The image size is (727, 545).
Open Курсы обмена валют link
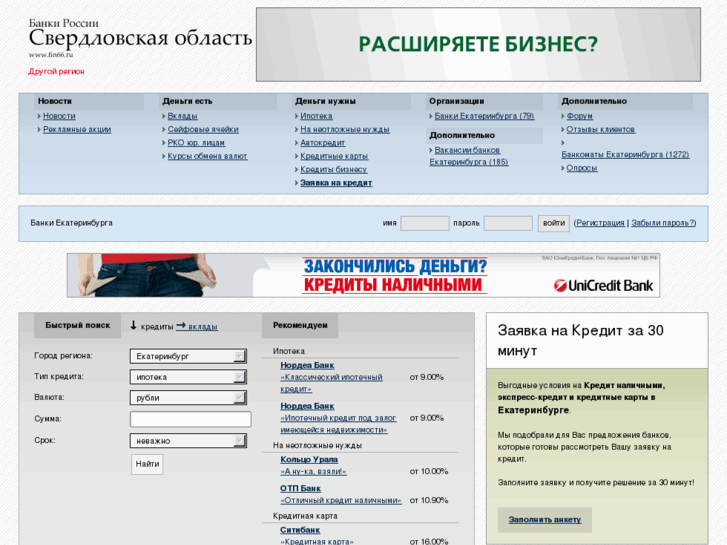(x=207, y=156)
